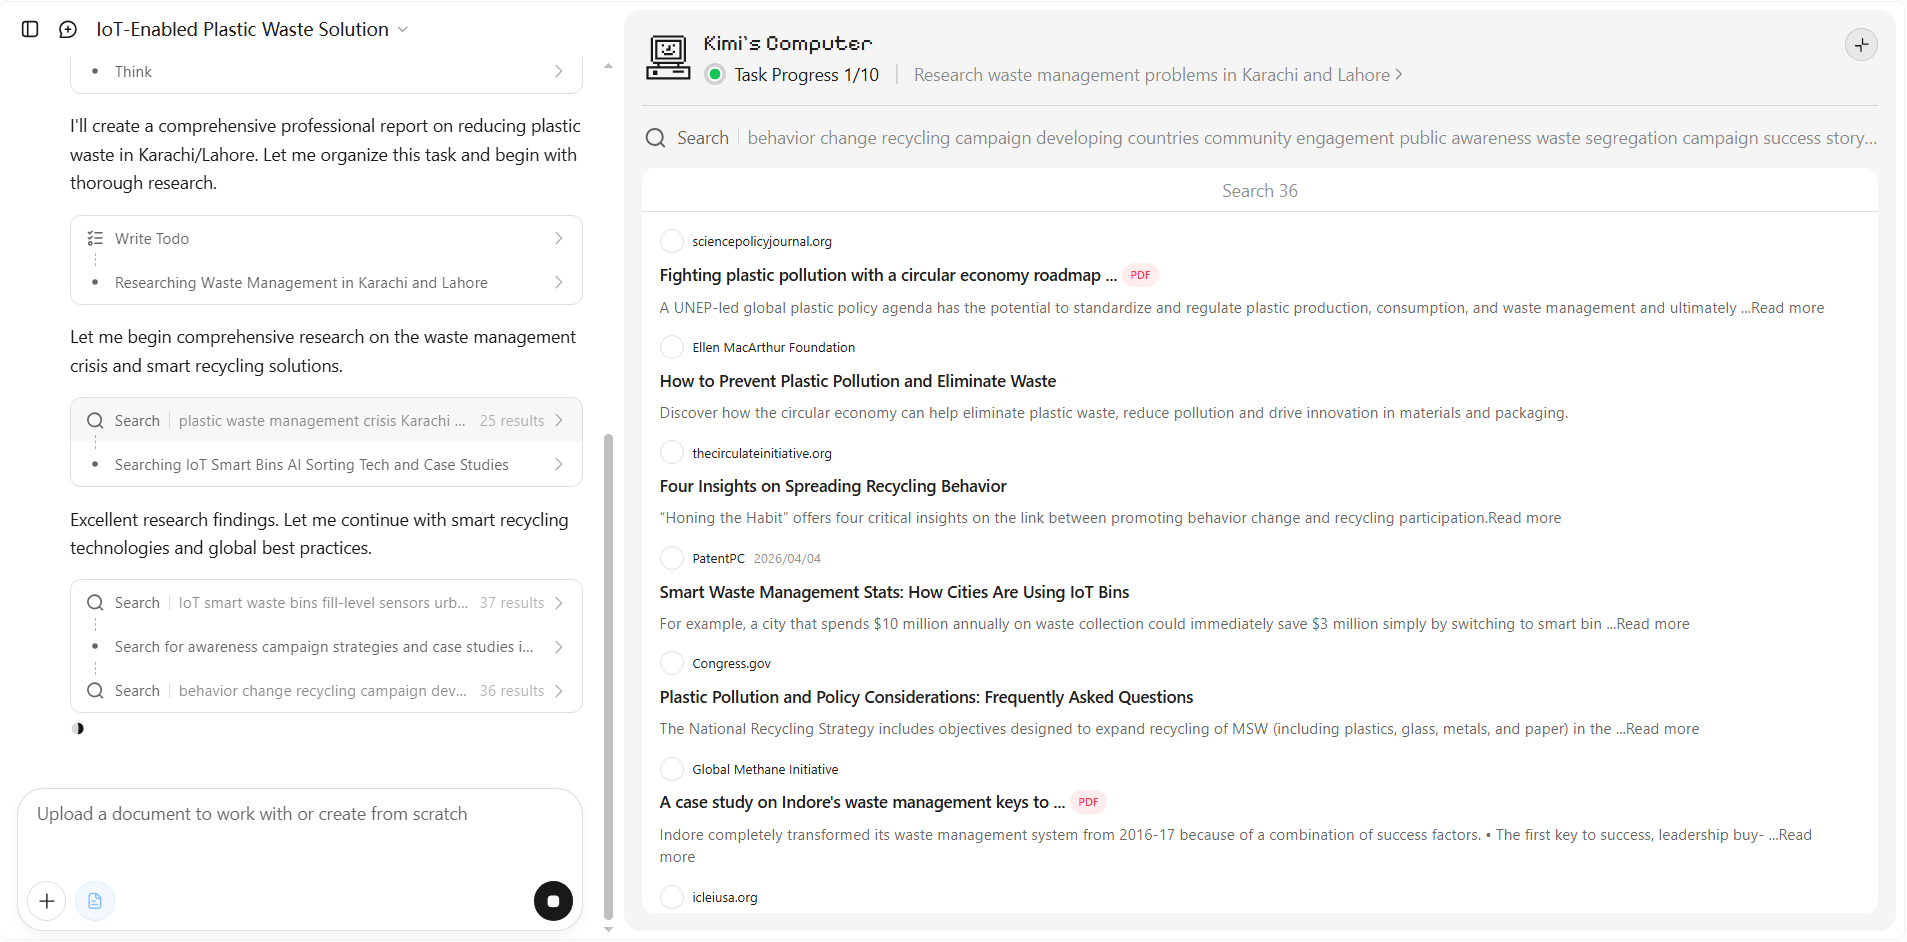Open Smart Waste Management Stats result
Screen dimensions: 1907x942
coord(894,592)
